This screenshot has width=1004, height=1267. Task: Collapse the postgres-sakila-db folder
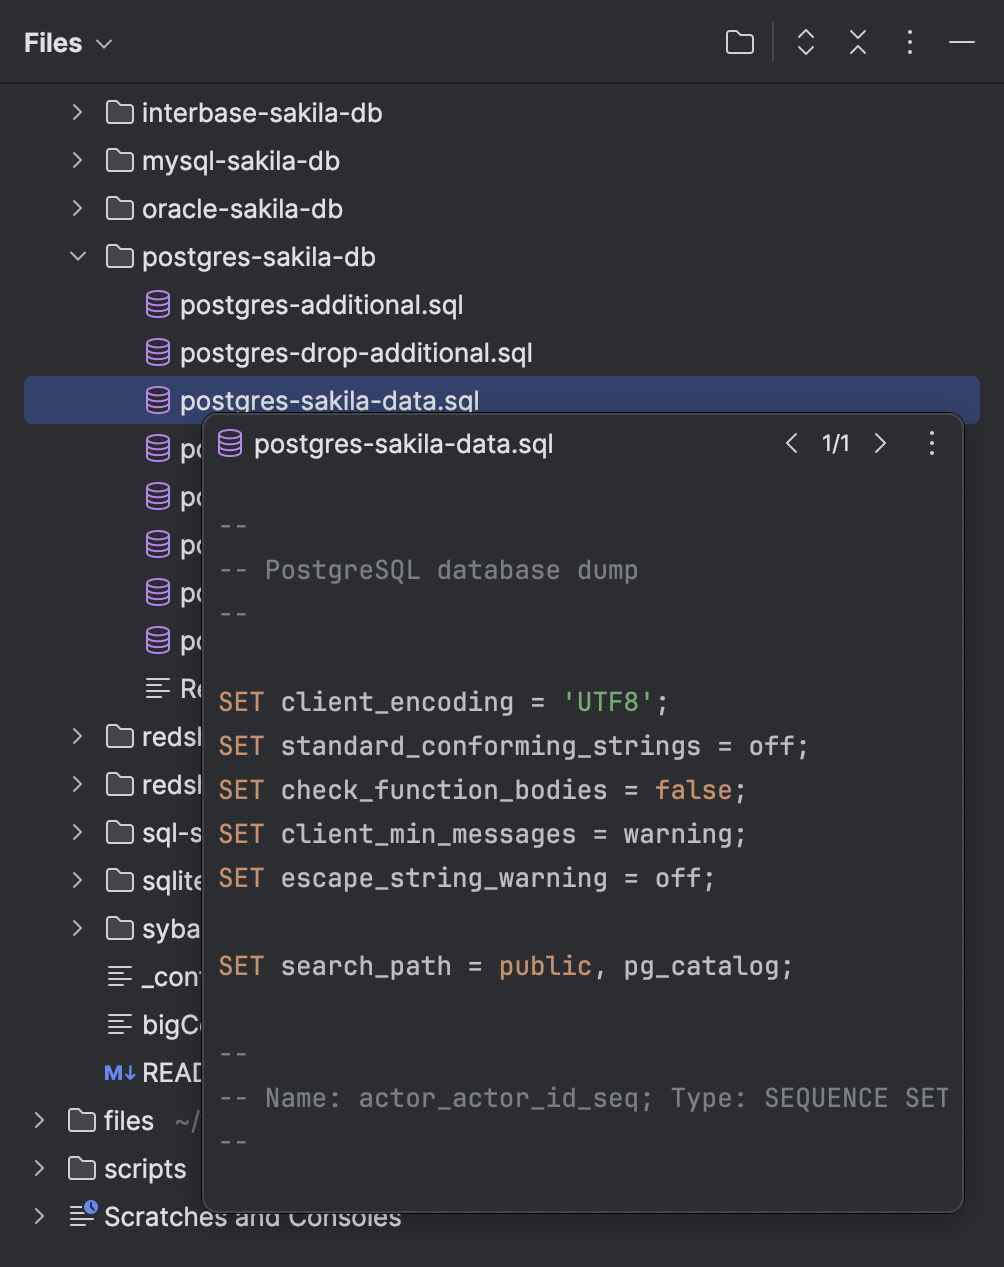coord(77,256)
